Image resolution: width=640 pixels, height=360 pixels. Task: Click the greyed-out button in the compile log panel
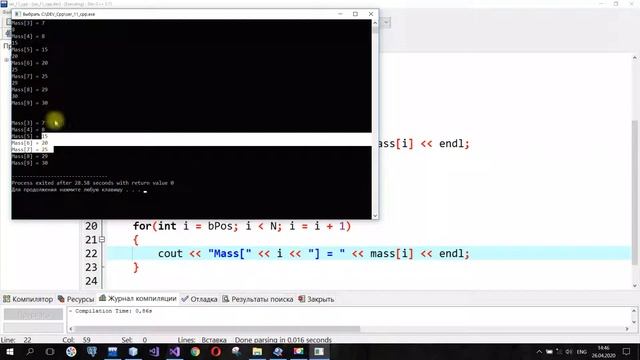tap(33, 314)
